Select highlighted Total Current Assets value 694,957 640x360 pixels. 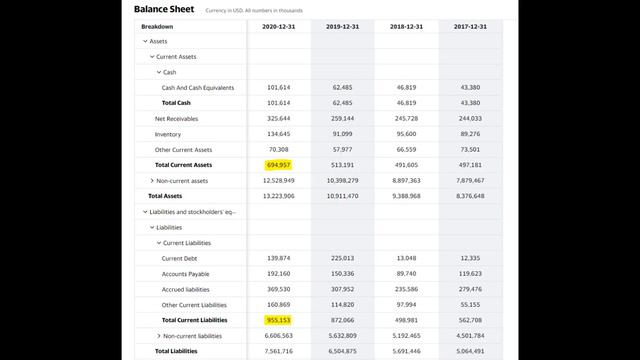pos(278,165)
